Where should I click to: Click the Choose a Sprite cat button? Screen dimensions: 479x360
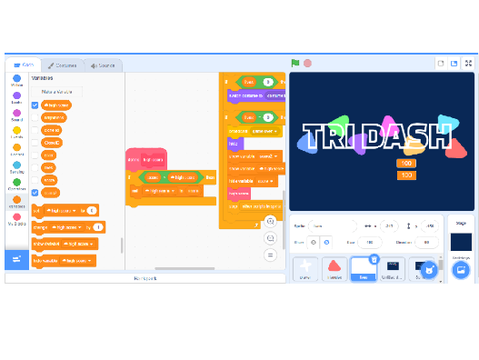(429, 270)
